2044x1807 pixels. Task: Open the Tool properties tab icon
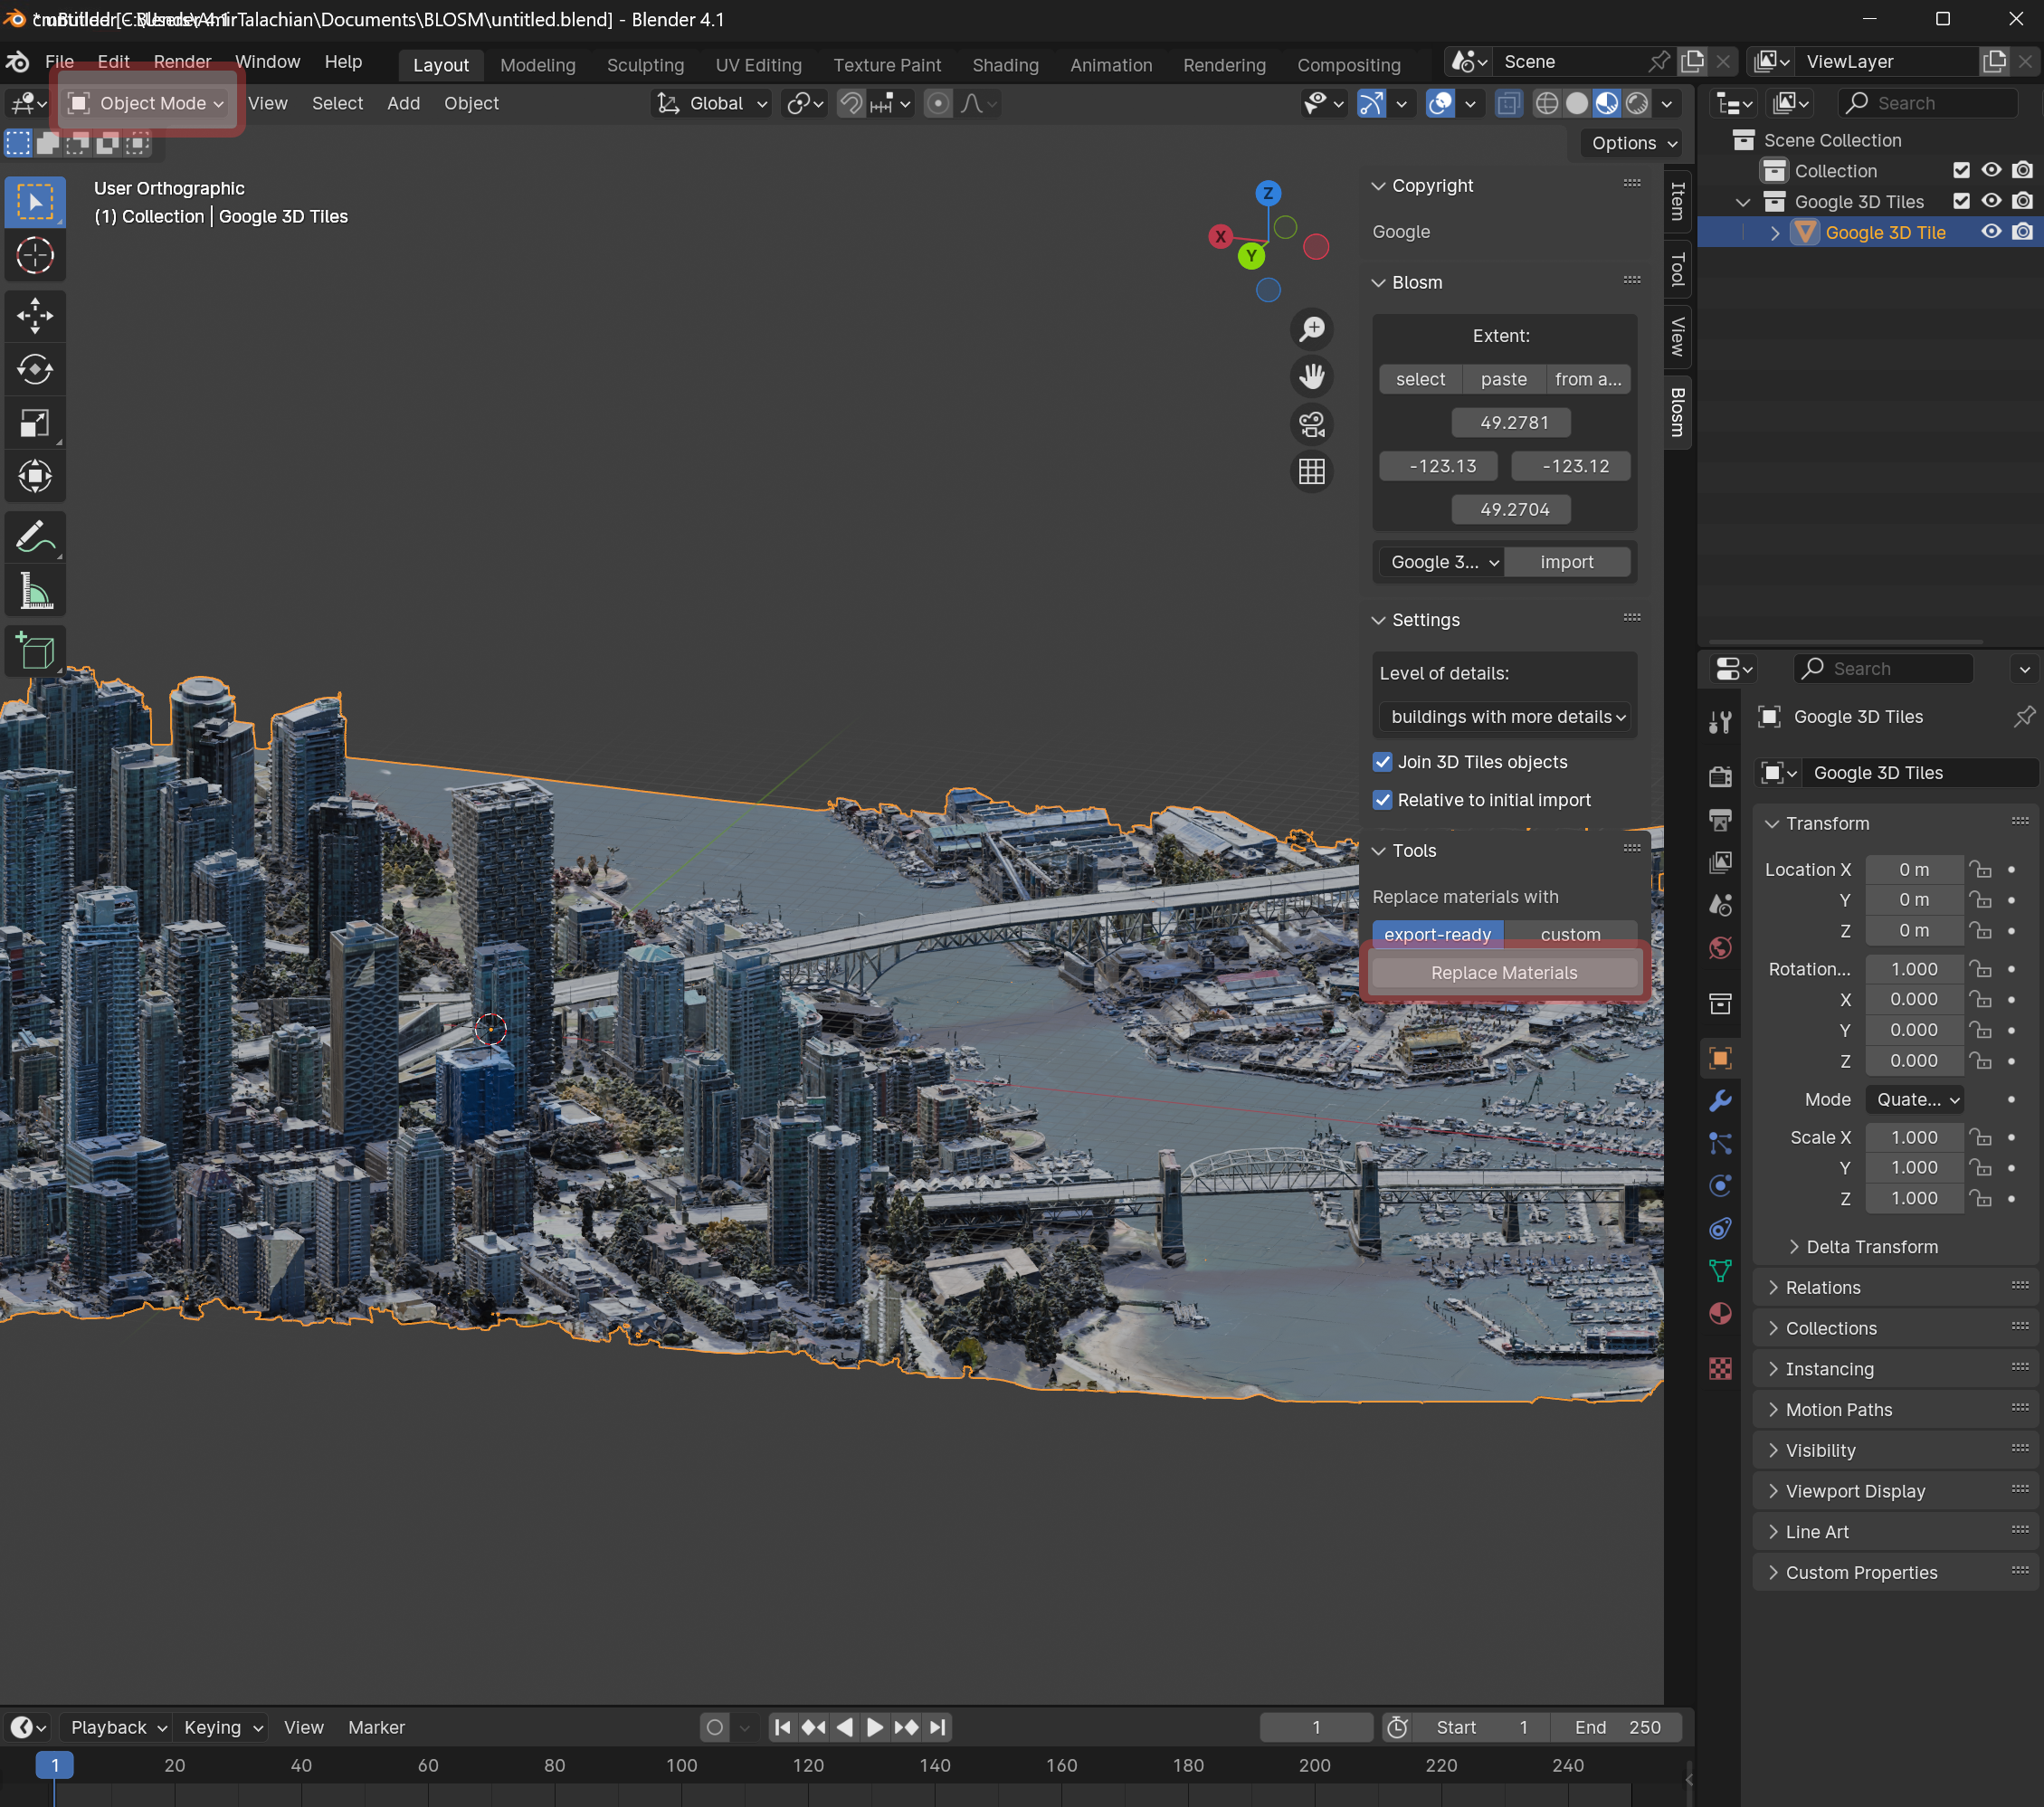[1720, 722]
